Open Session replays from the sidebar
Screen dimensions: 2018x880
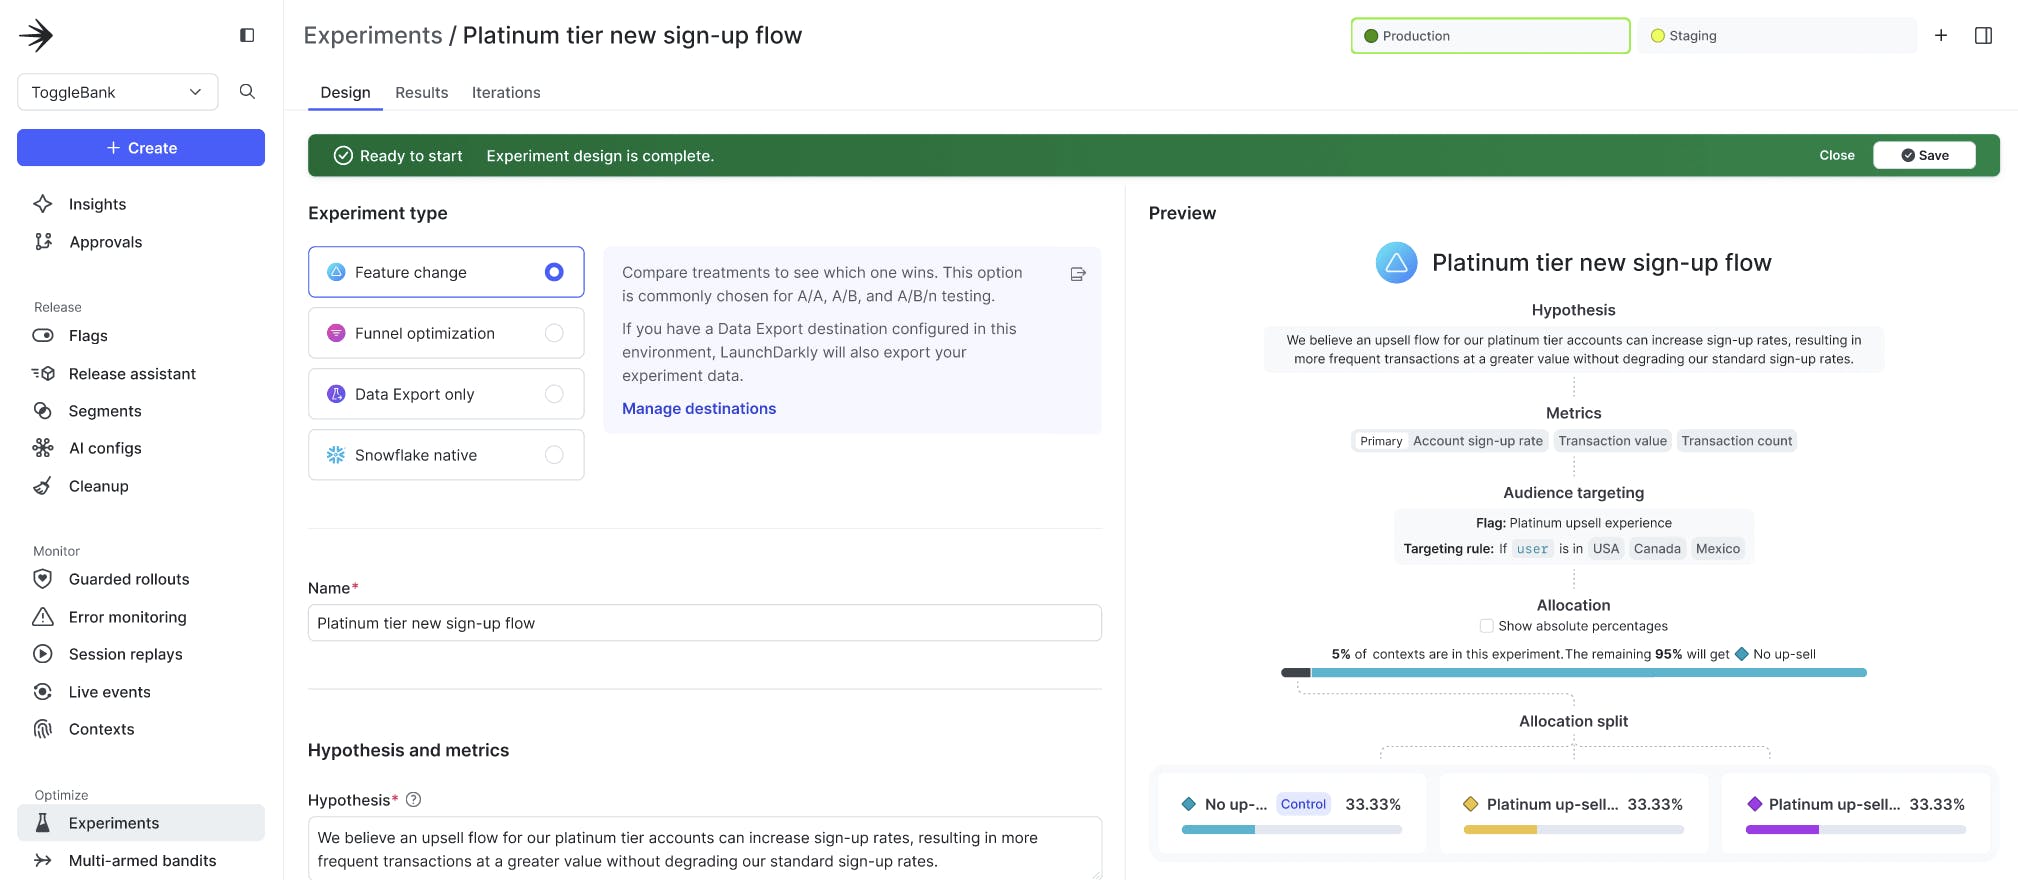pos(125,654)
